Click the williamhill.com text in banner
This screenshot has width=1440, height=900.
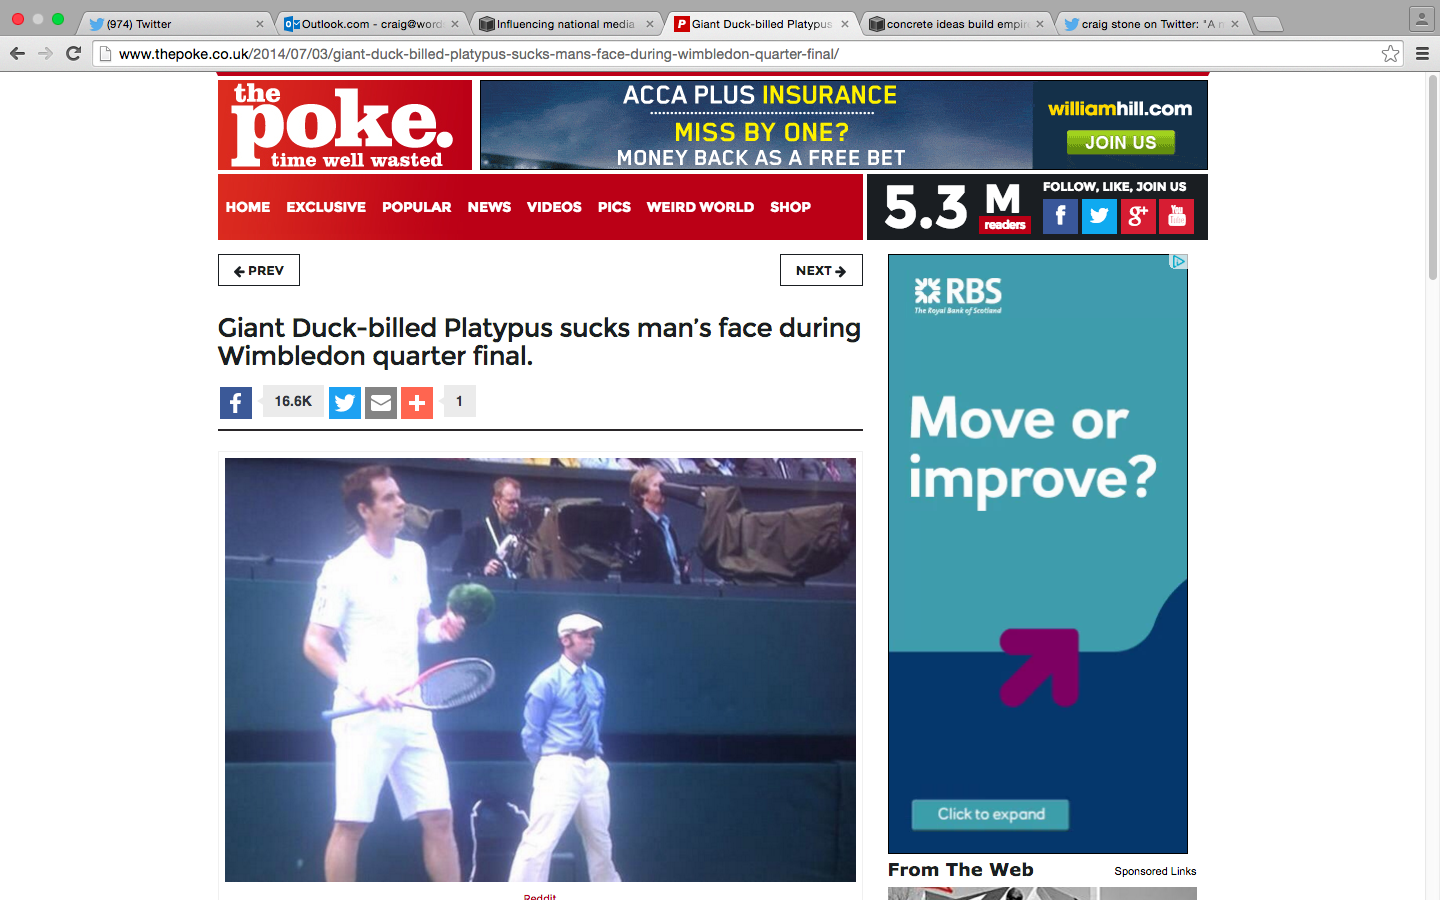(1120, 108)
